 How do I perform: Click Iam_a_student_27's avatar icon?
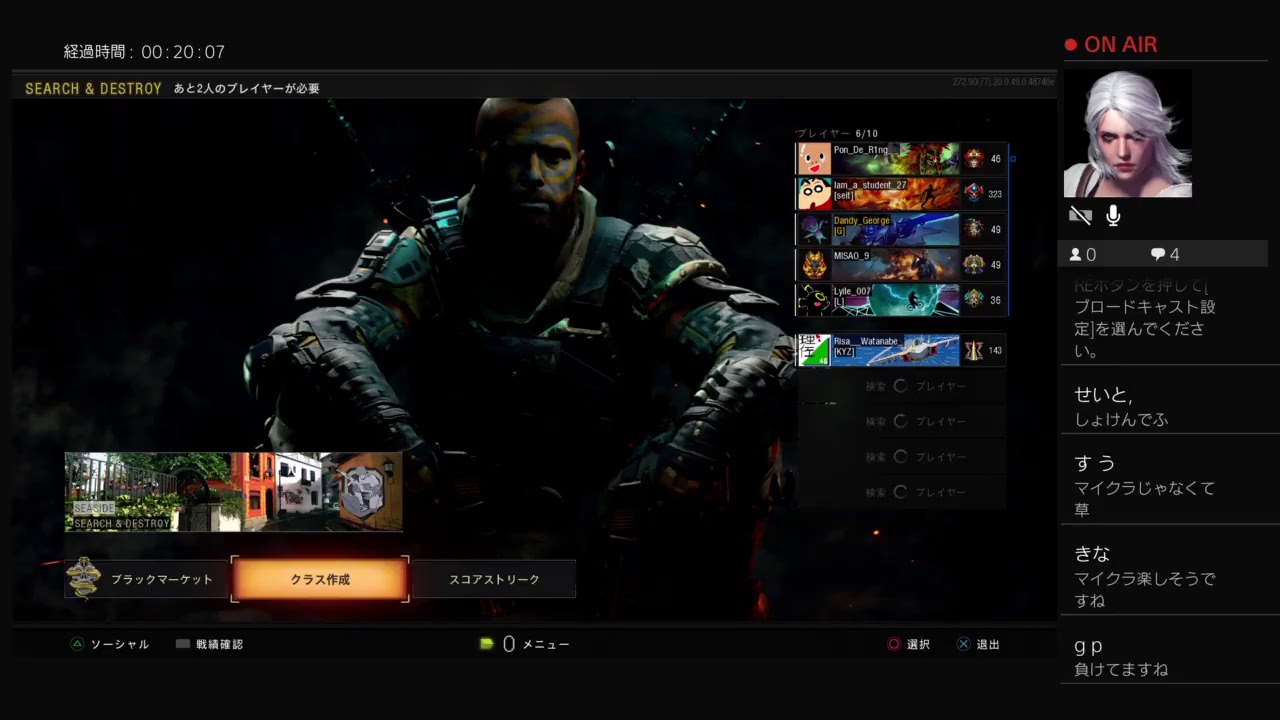tap(814, 193)
